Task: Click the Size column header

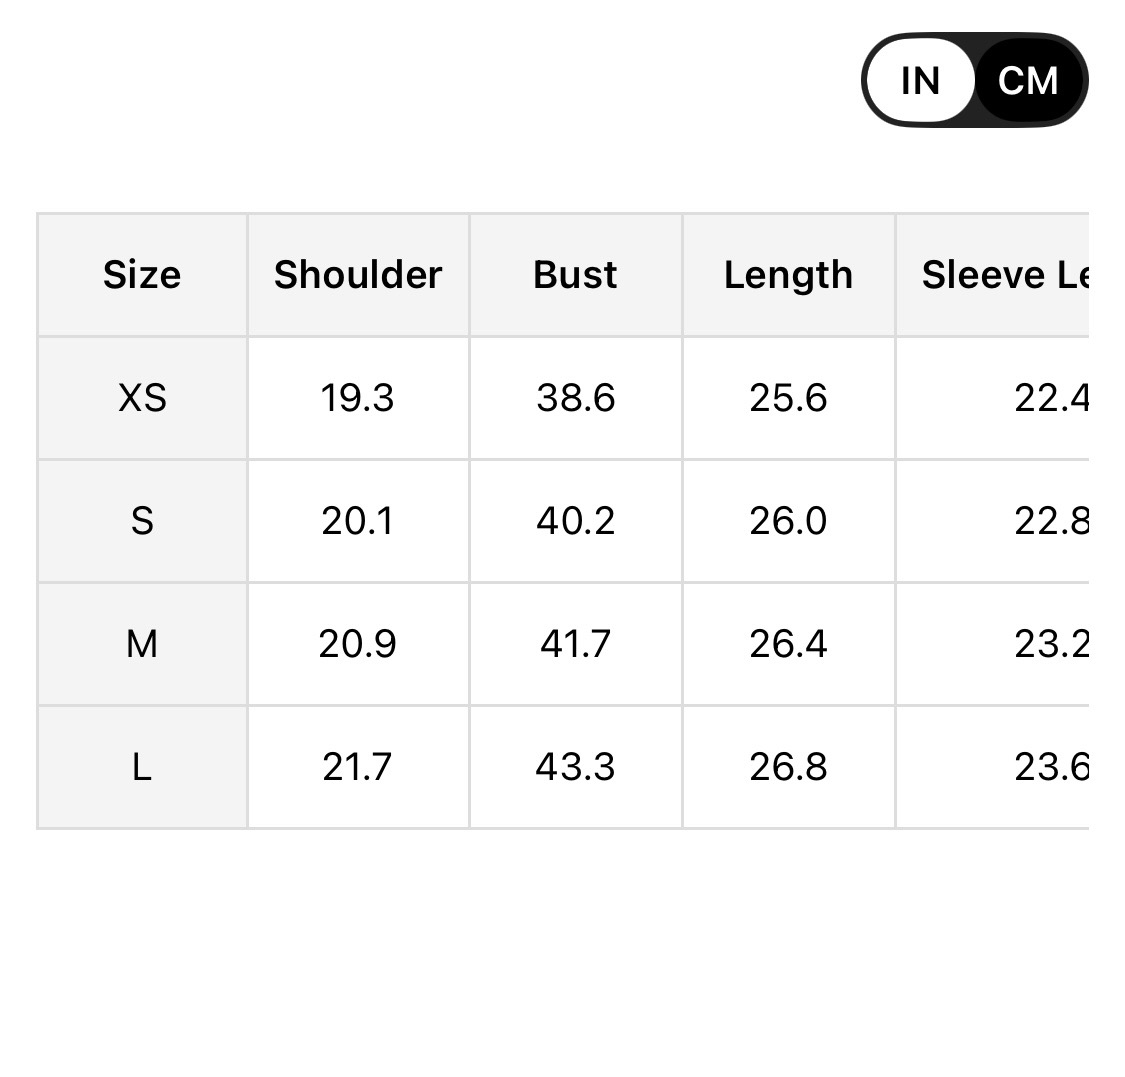Action: coord(142,275)
